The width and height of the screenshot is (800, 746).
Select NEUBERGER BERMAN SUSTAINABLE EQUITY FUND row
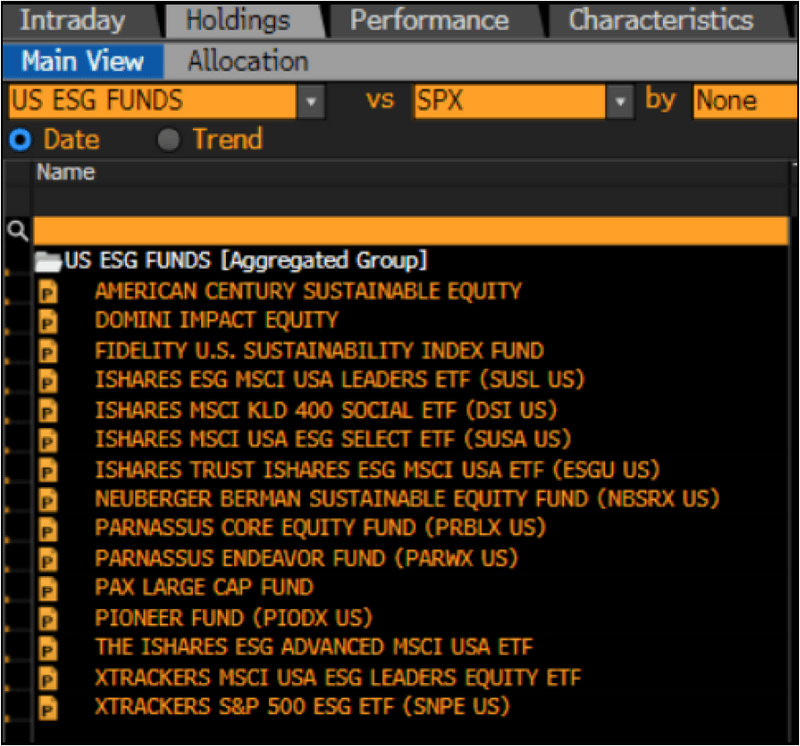(x=407, y=499)
